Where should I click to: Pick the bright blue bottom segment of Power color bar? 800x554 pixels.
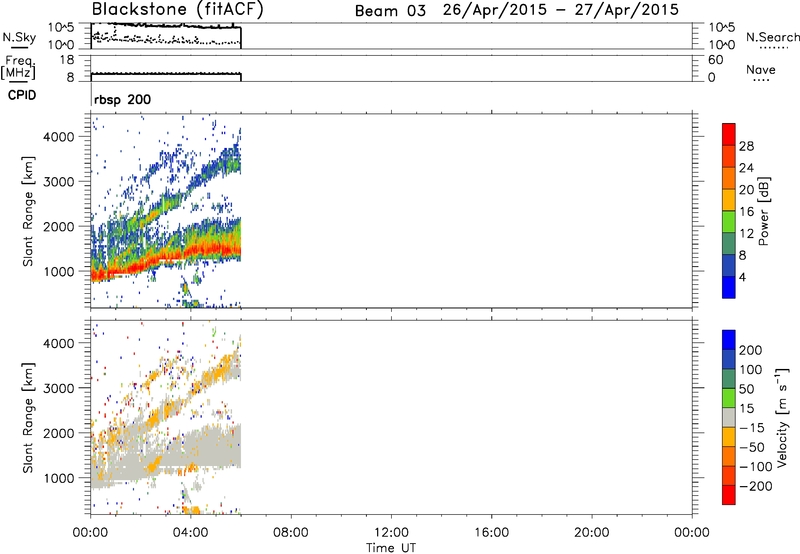729,287
